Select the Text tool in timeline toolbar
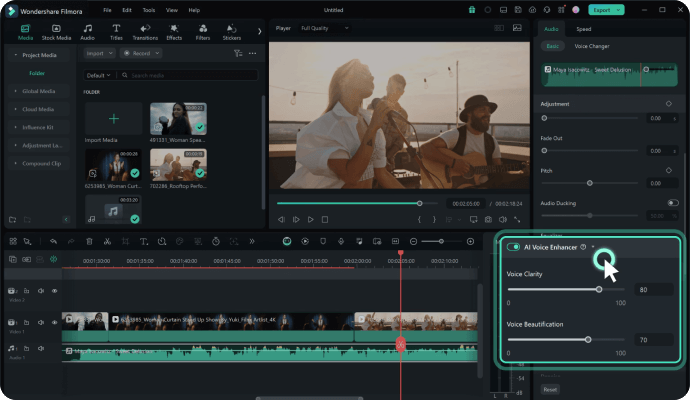This screenshot has height=400, width=690. tap(144, 241)
